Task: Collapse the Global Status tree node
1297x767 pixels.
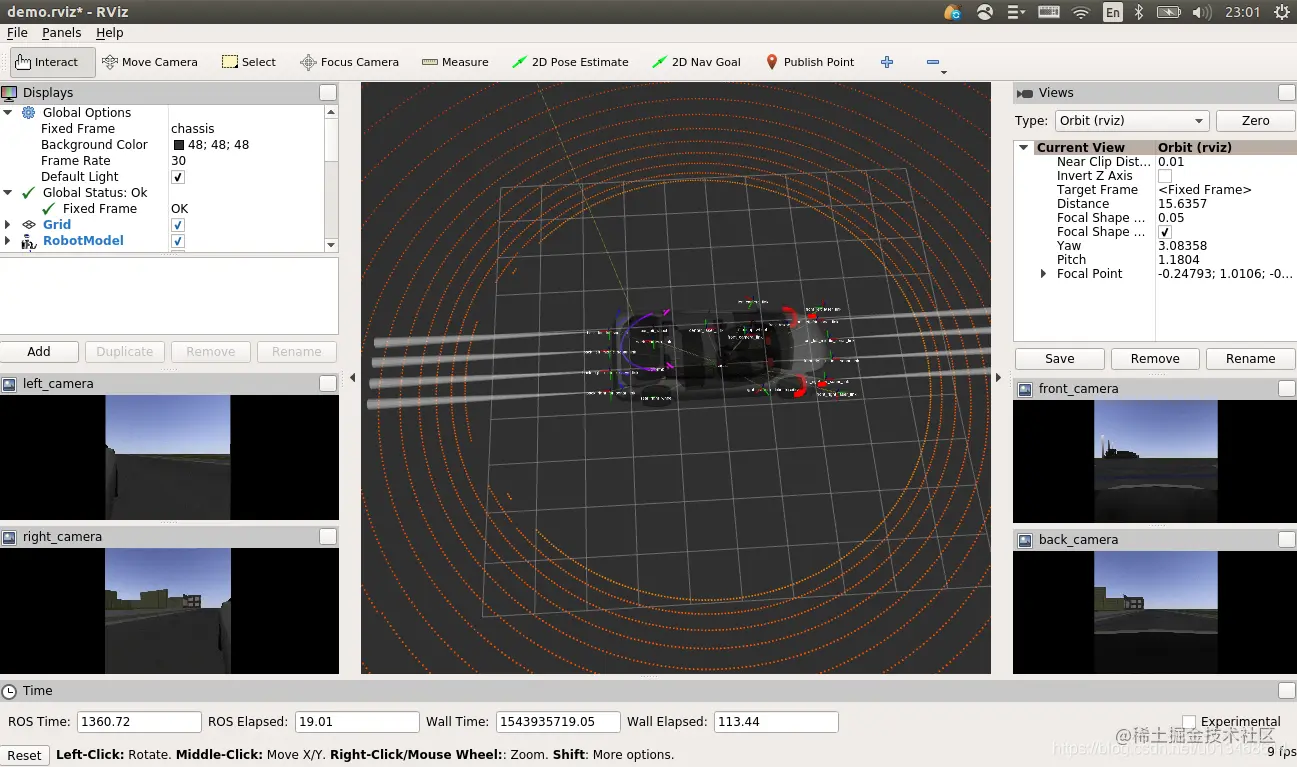Action: pyautogui.click(x=8, y=193)
